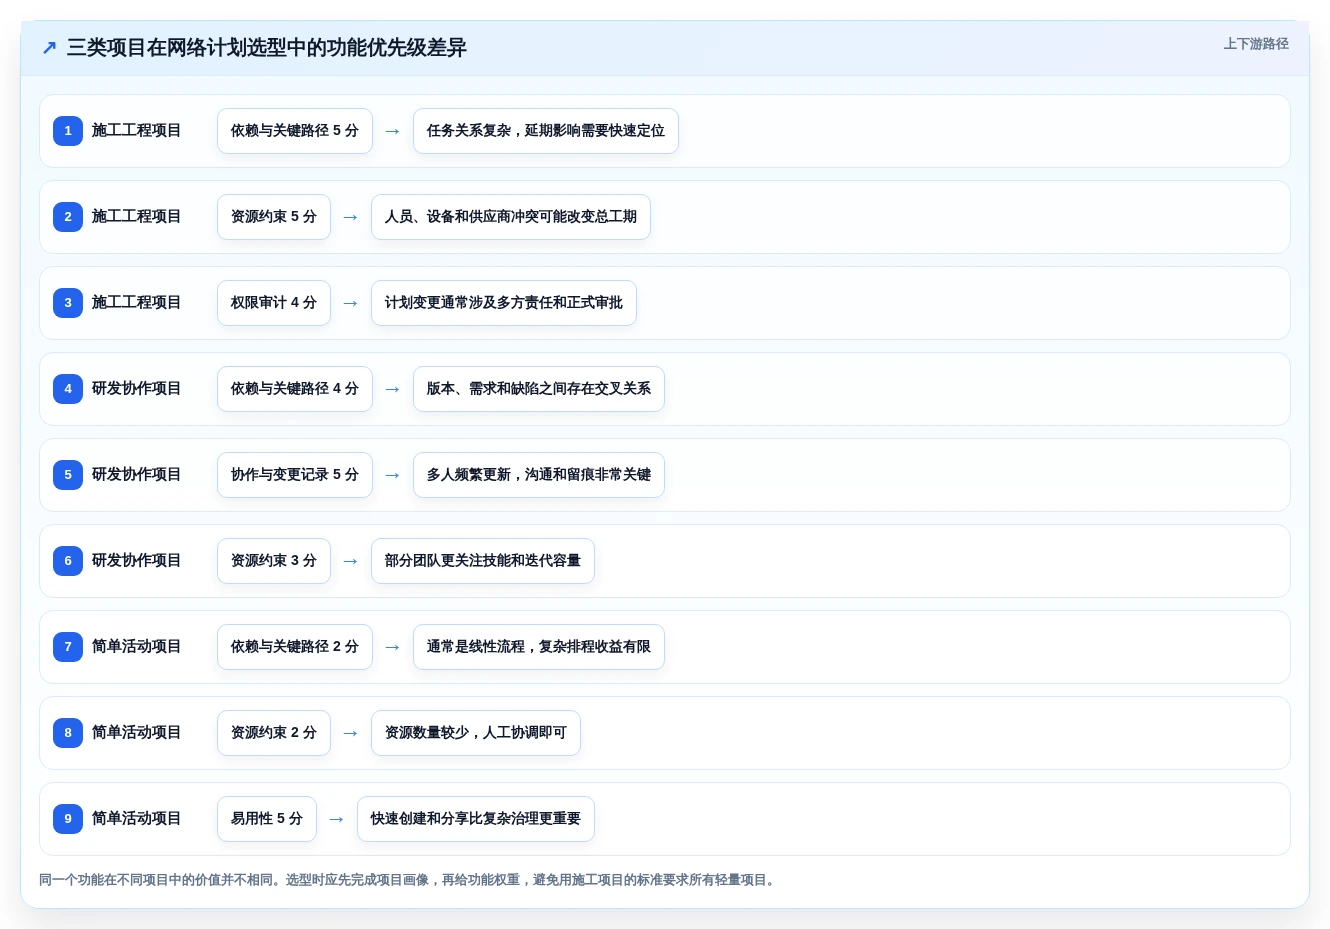This screenshot has height=929, width=1330.
Task: Click the 权限审计 4 分 chip
Action: click(274, 303)
